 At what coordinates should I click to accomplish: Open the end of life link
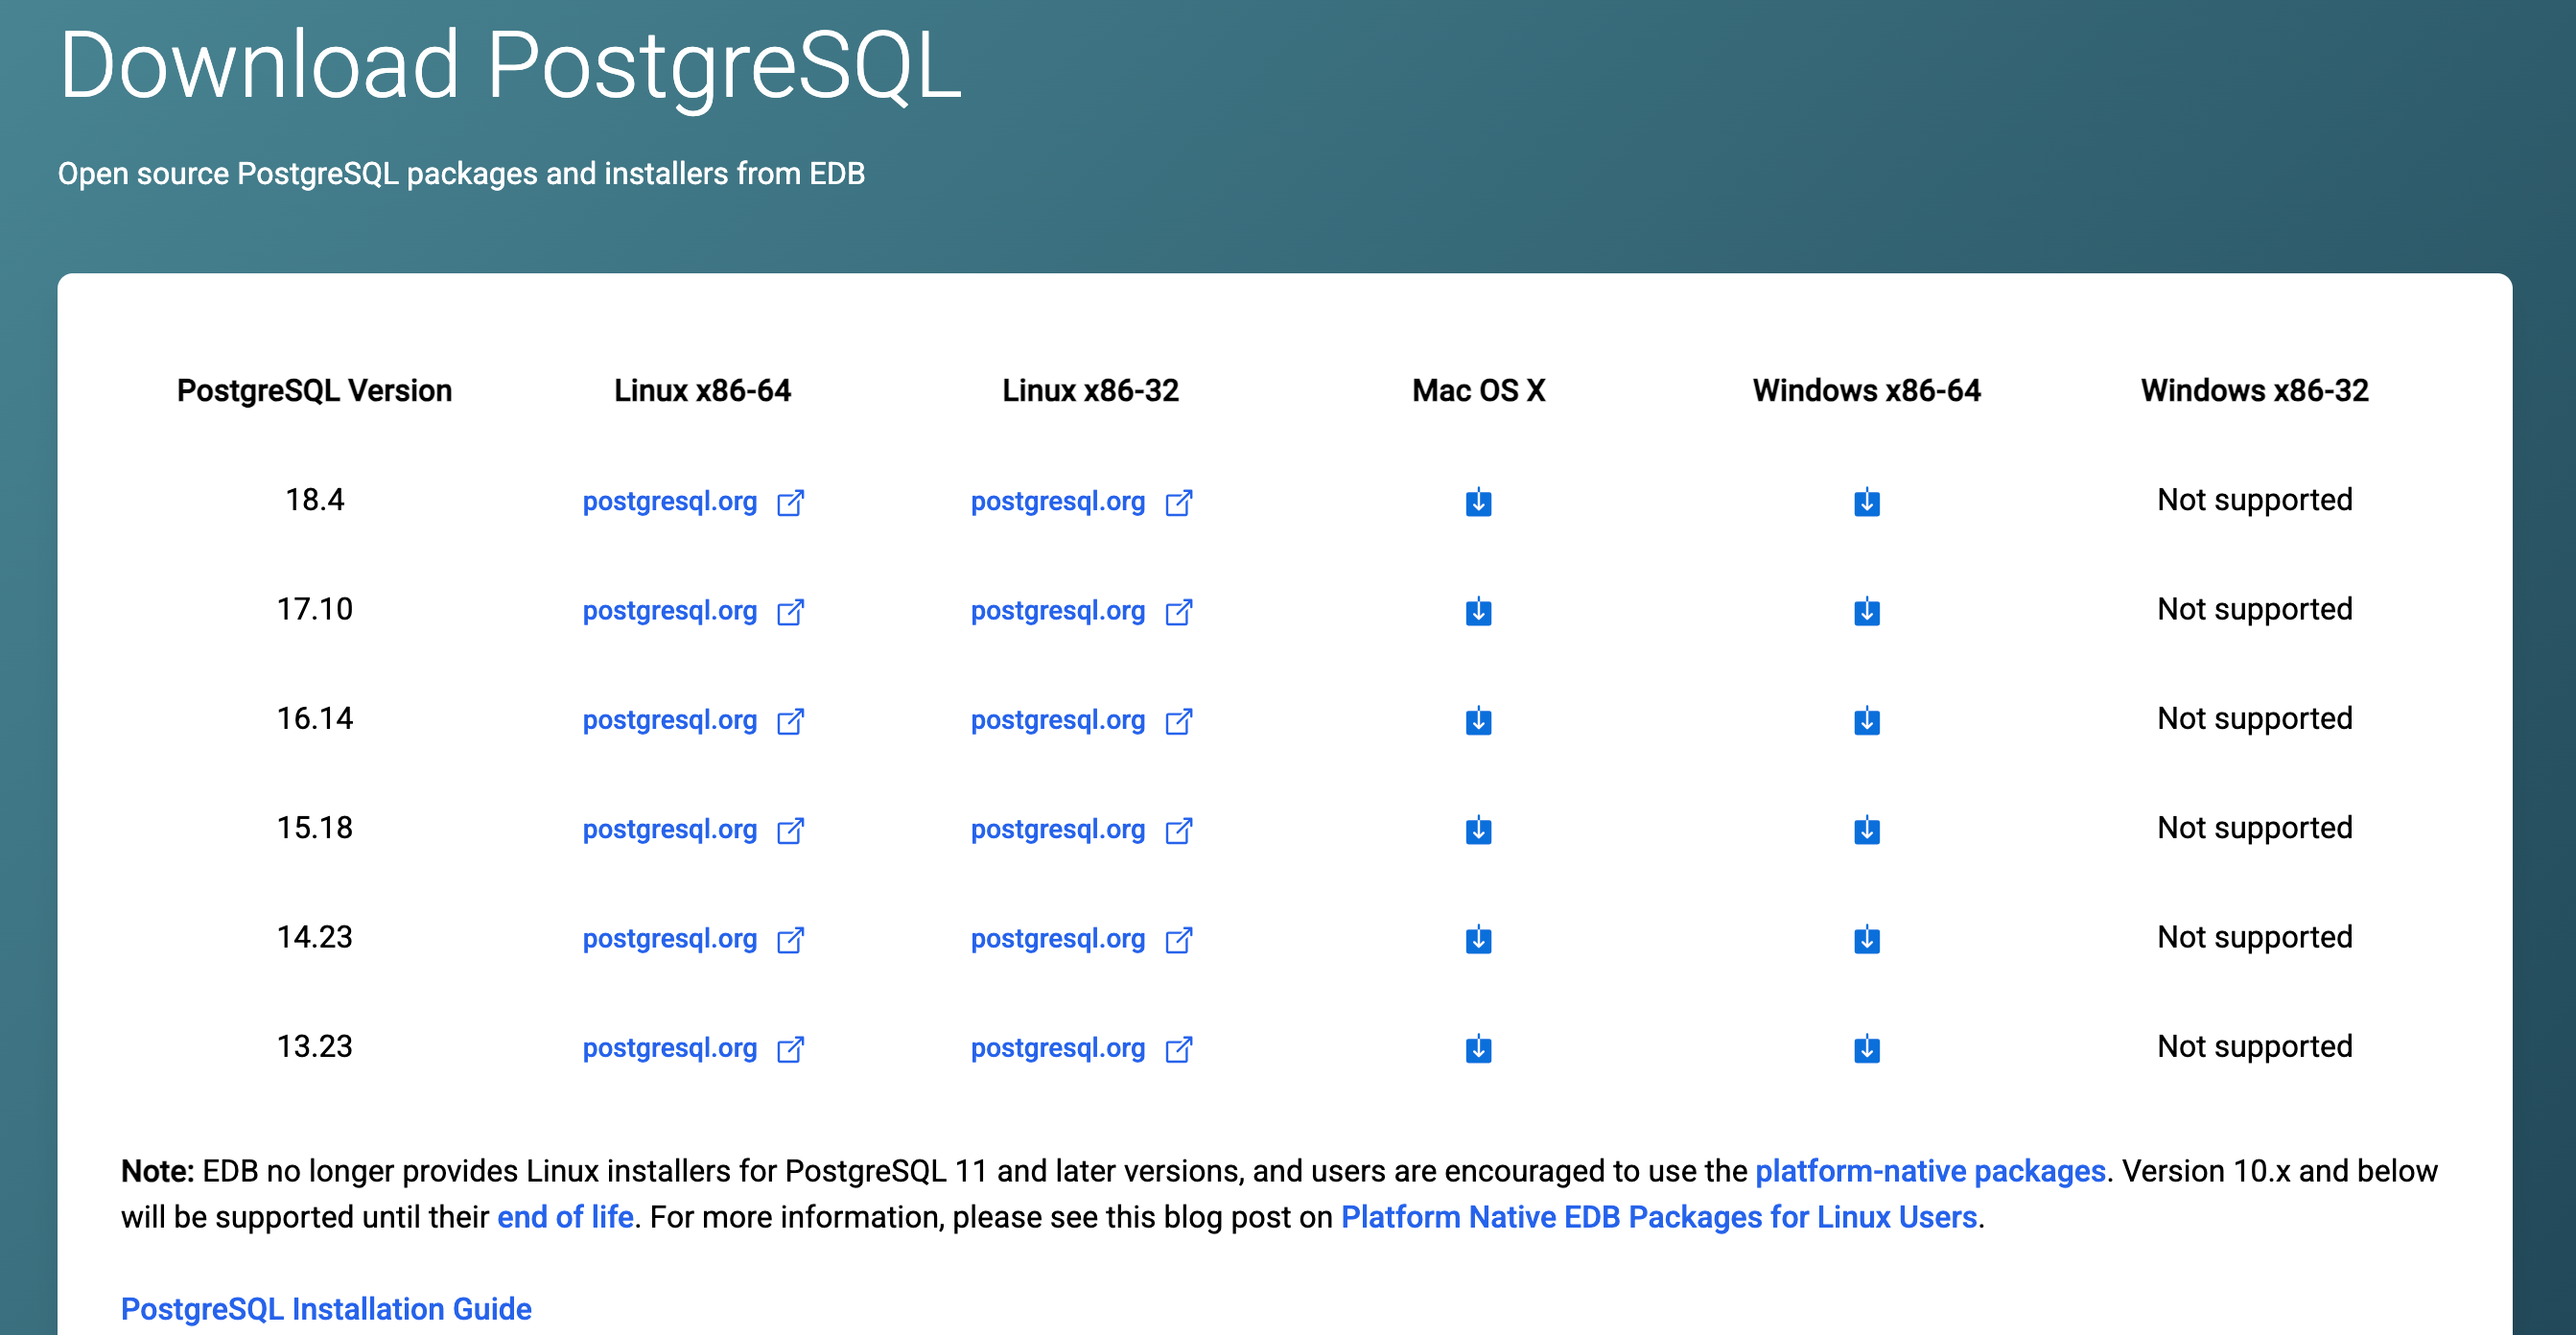click(565, 1217)
